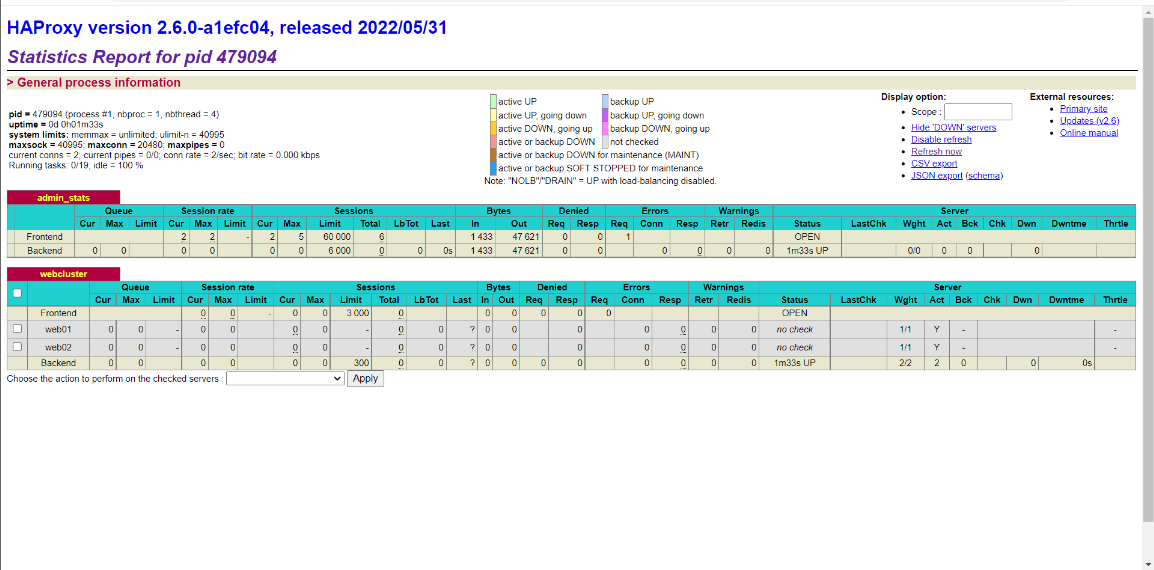Open the Primary site link

click(1083, 108)
